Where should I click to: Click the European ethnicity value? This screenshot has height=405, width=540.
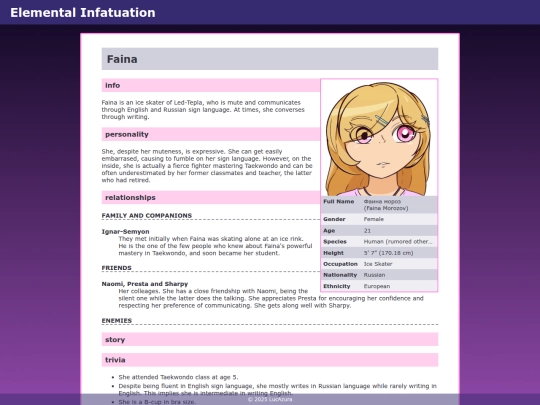377,286
